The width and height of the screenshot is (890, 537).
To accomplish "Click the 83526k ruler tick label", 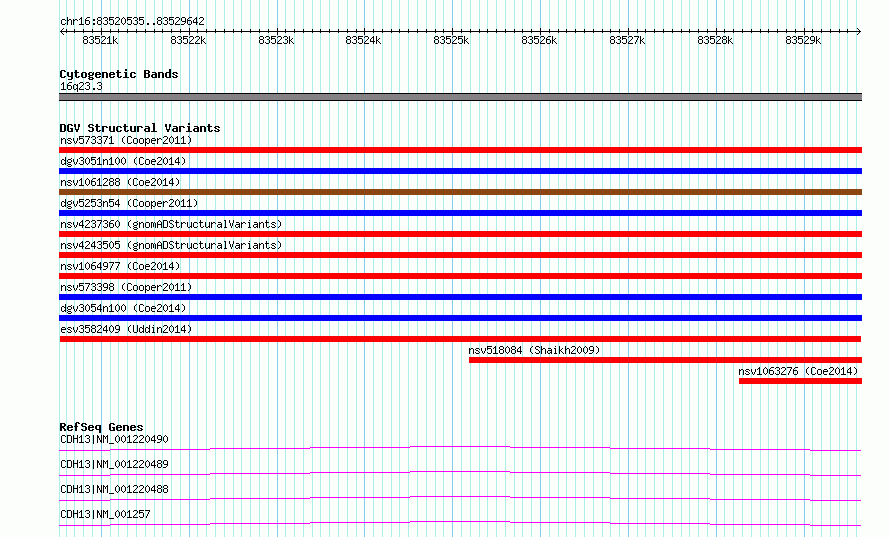I will coord(539,40).
